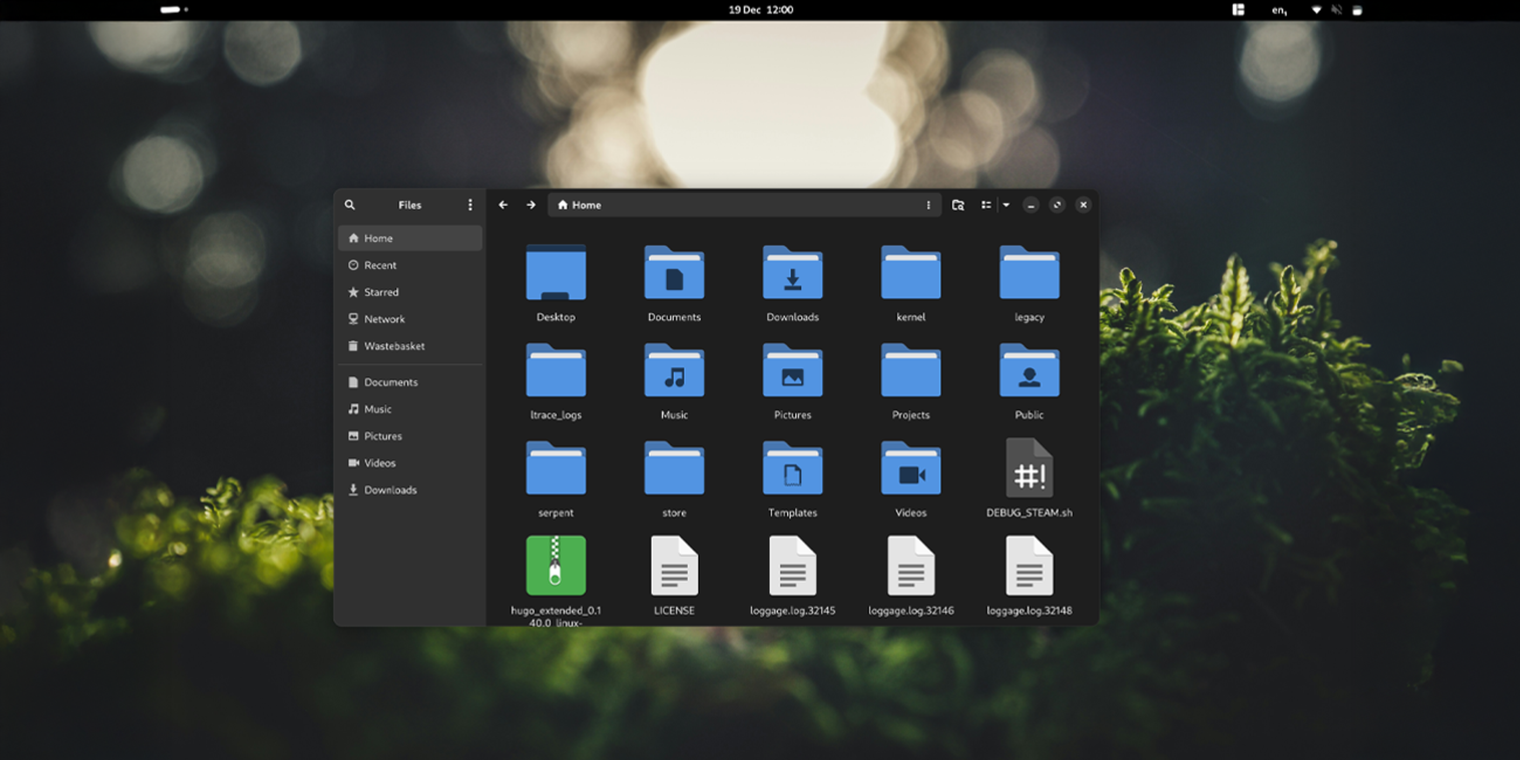Click the Back navigation arrow
The width and height of the screenshot is (1520, 760).
click(503, 205)
